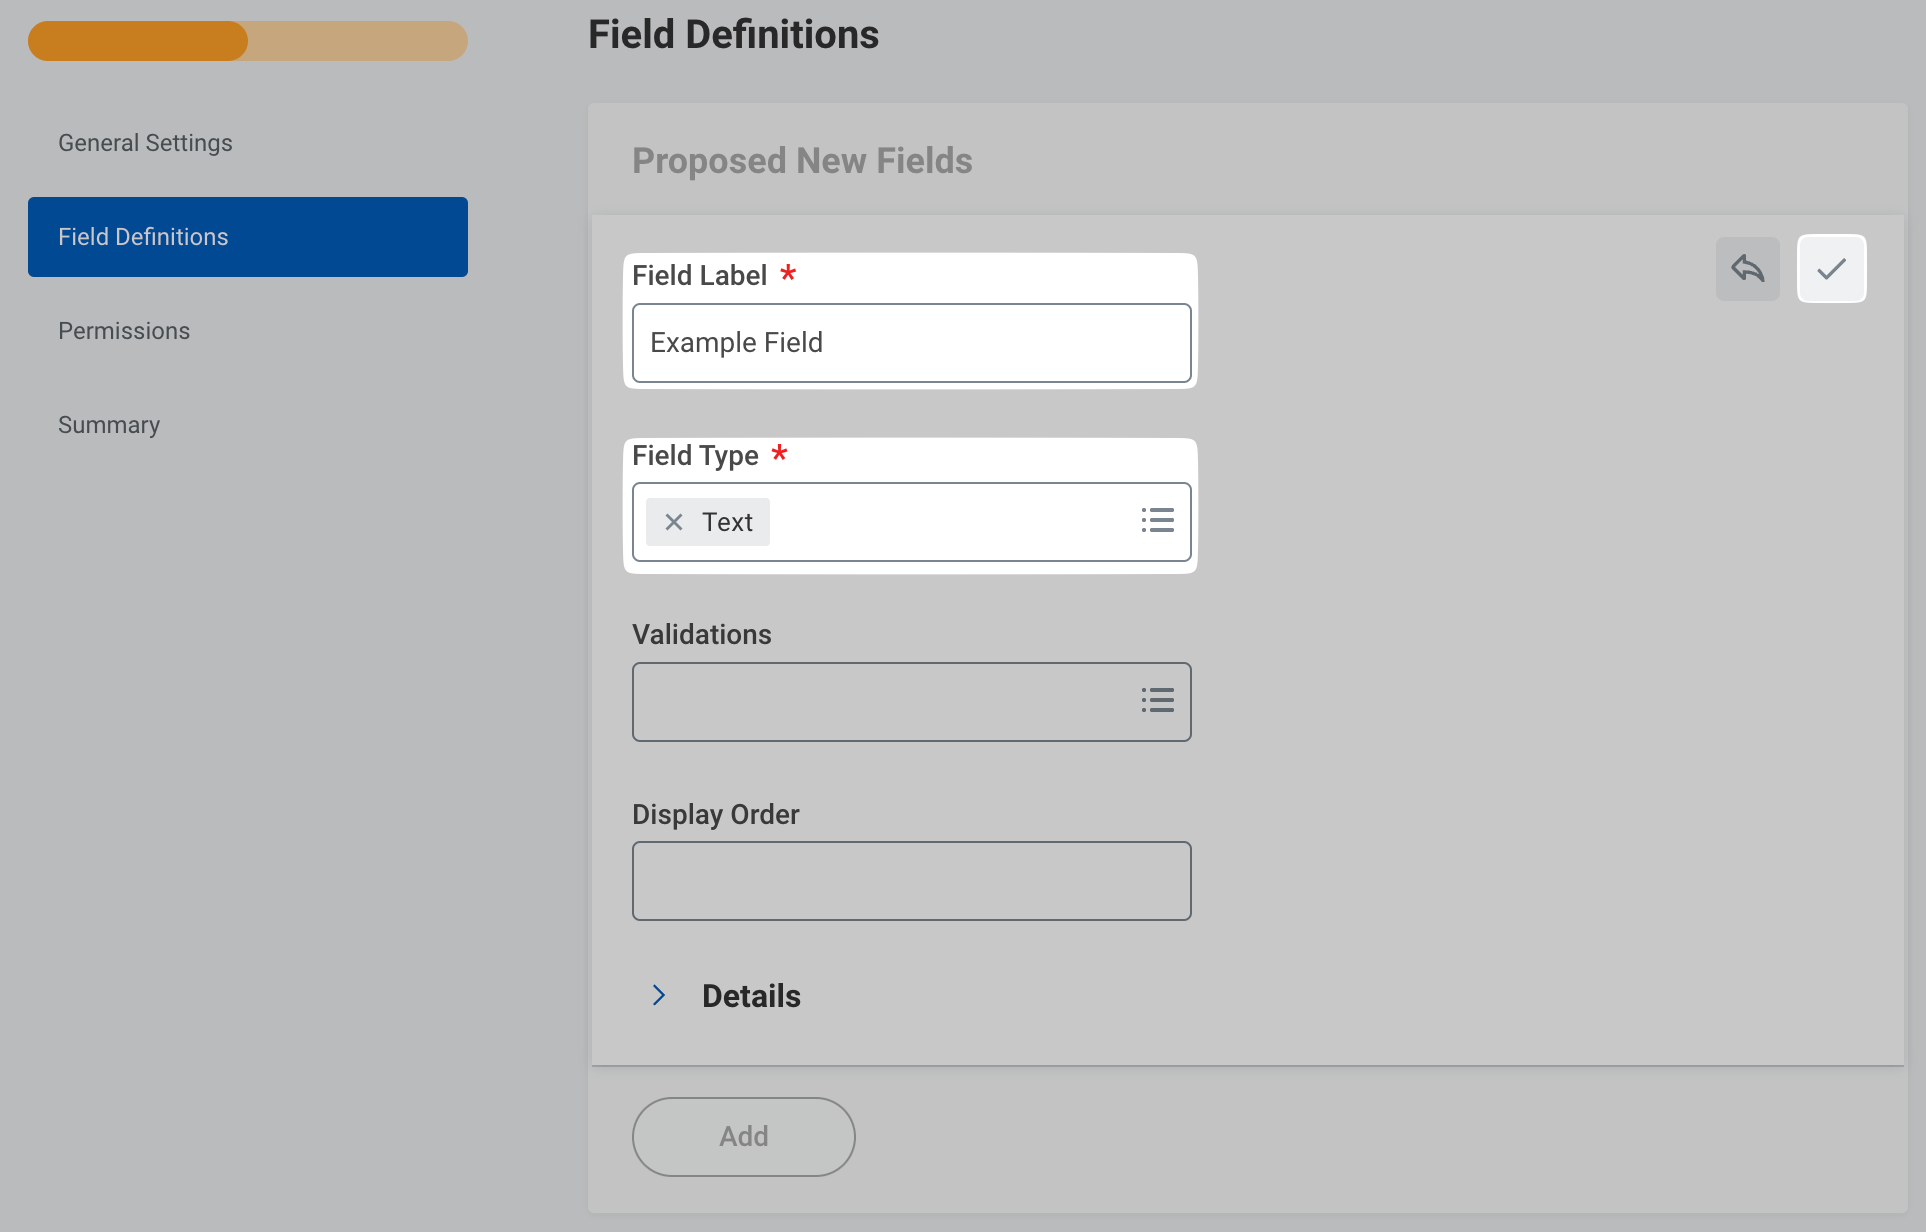Select the Text chip in Field Type
Viewport: 1926px width, 1232px height.
[x=727, y=522]
